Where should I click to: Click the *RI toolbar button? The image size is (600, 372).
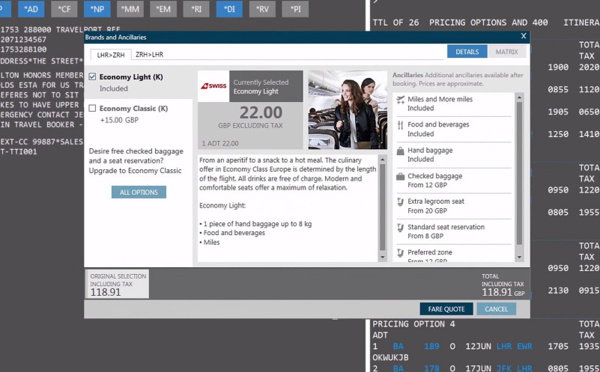[x=196, y=9]
